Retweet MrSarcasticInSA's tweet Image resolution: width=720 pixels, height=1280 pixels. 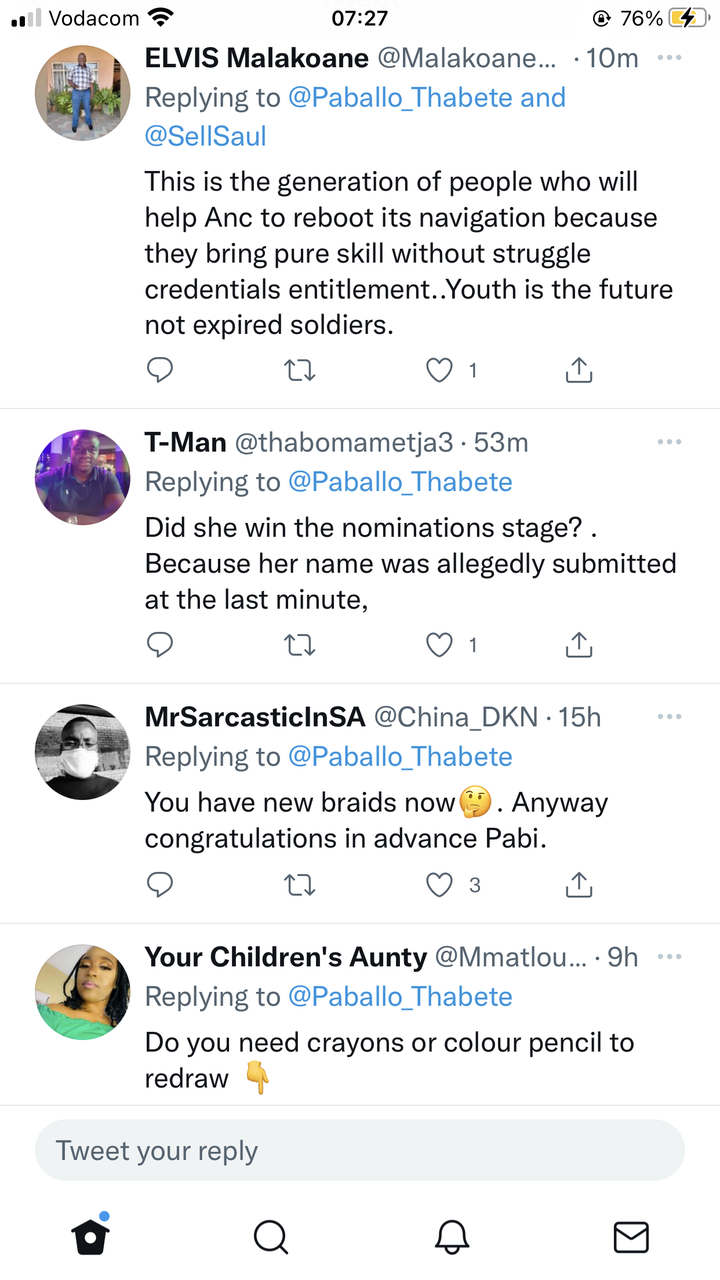[300, 885]
